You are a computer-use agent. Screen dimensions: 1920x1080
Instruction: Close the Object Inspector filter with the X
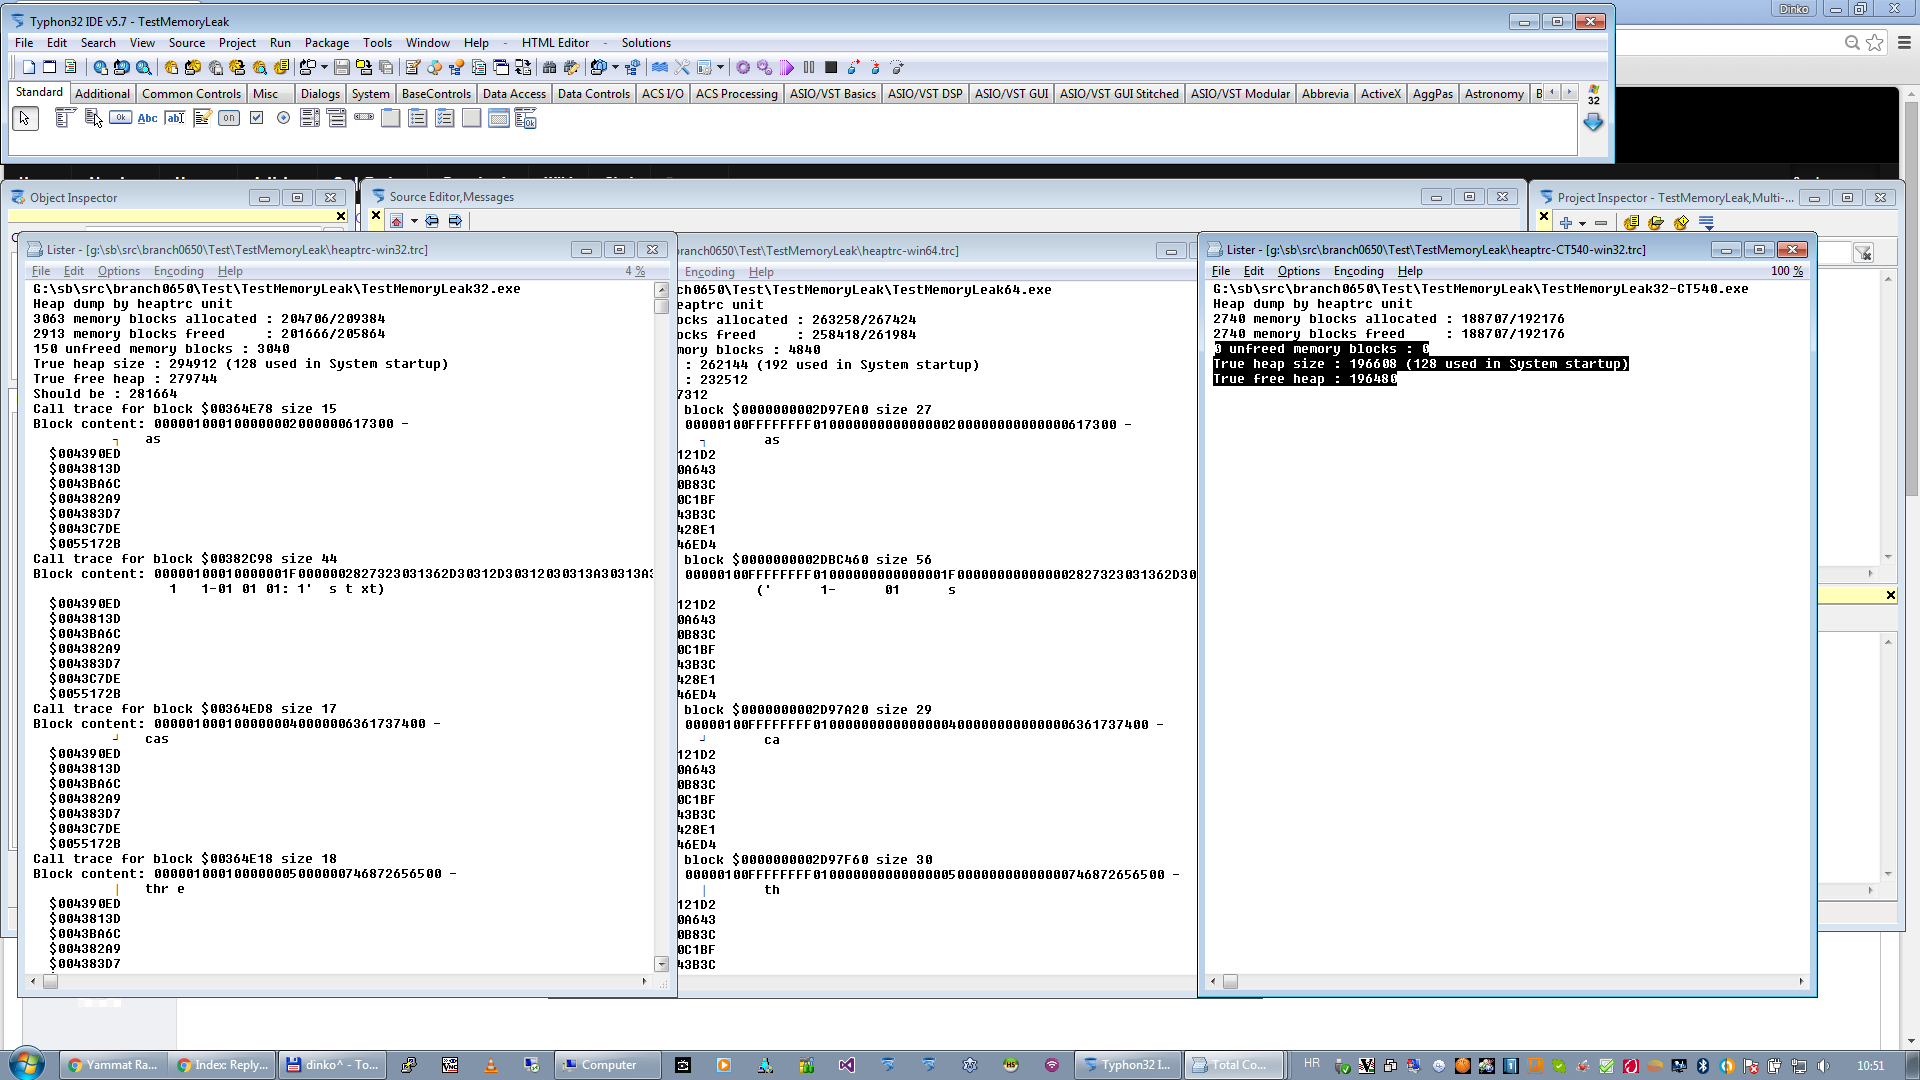point(341,216)
